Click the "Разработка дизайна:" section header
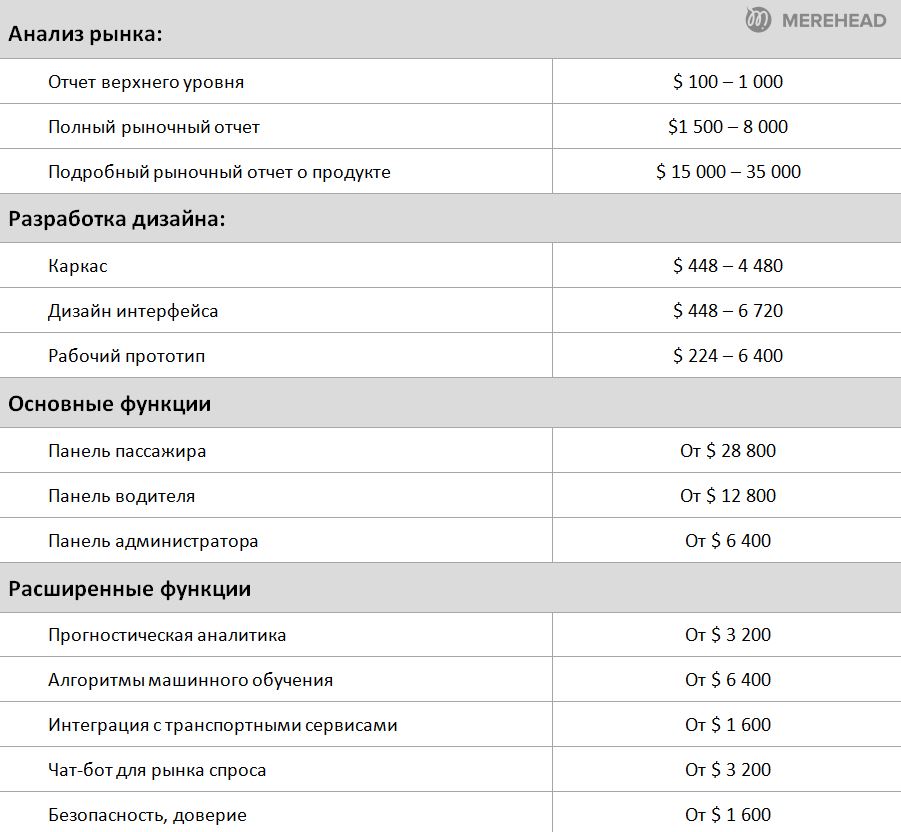The width and height of the screenshot is (901, 832). tap(117, 219)
